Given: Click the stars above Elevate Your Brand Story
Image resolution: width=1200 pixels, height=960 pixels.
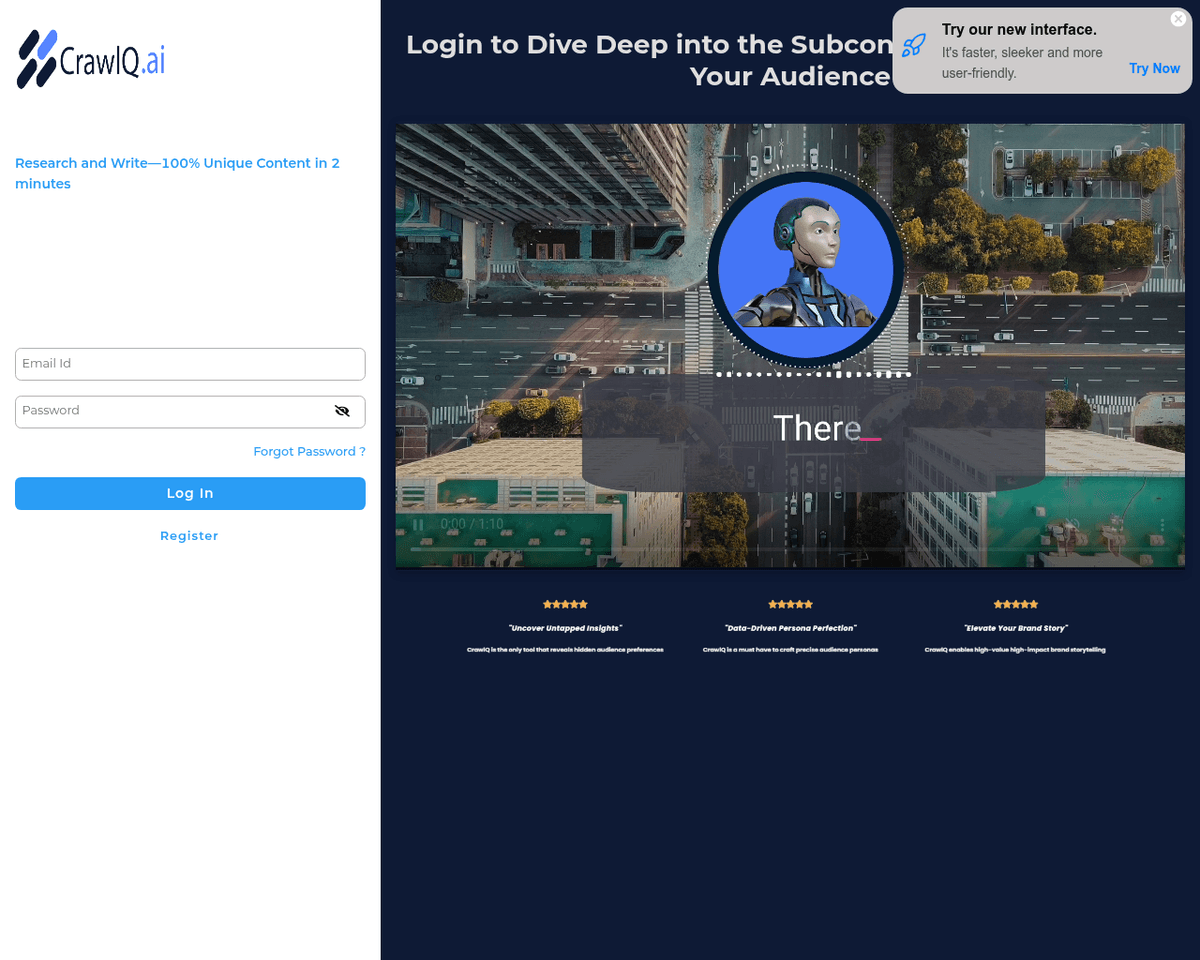Looking at the screenshot, I should tap(1015, 604).
